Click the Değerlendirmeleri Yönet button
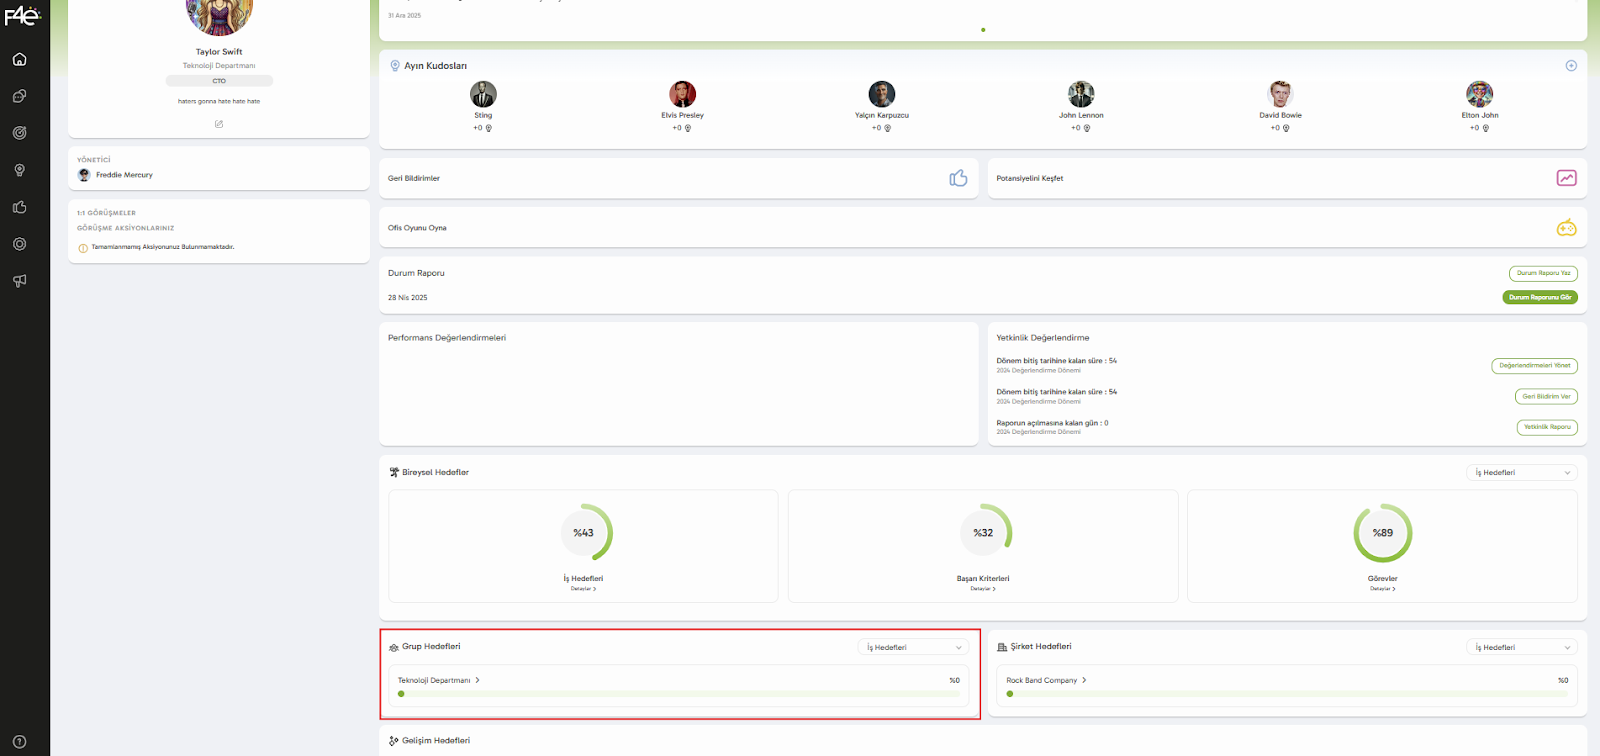The image size is (1600, 756). [1534, 366]
